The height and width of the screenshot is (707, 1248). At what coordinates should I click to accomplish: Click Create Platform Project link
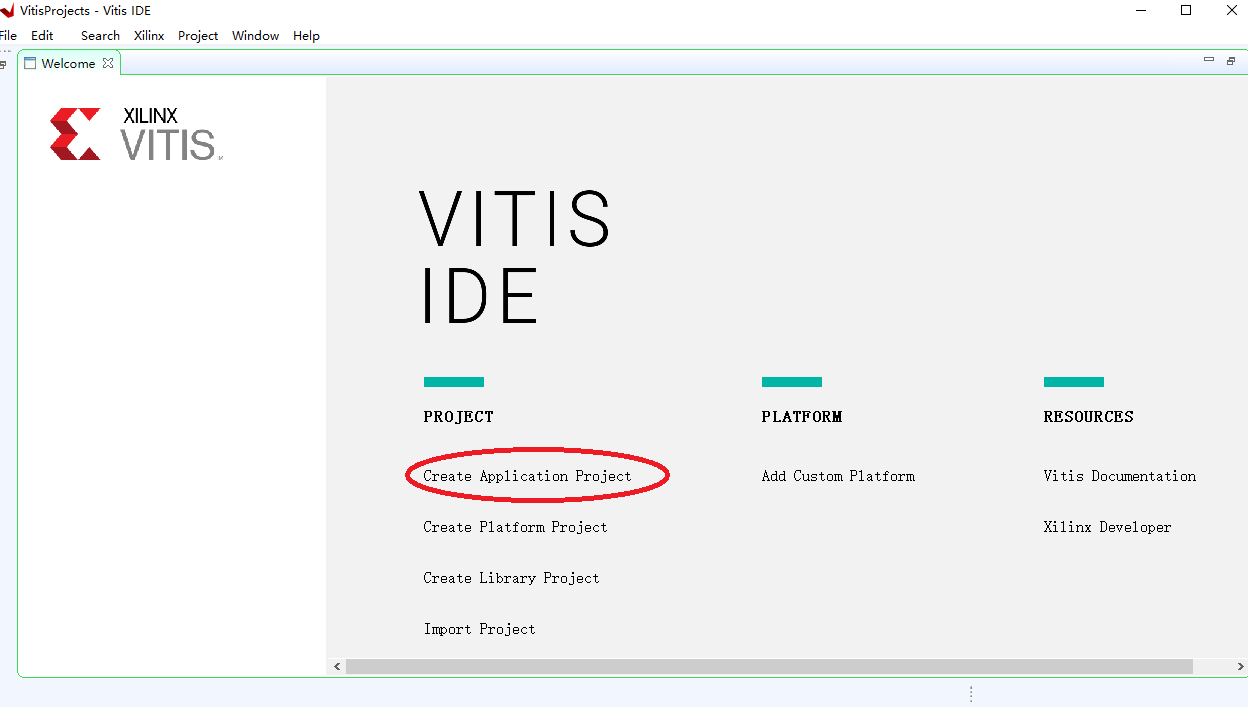515,527
